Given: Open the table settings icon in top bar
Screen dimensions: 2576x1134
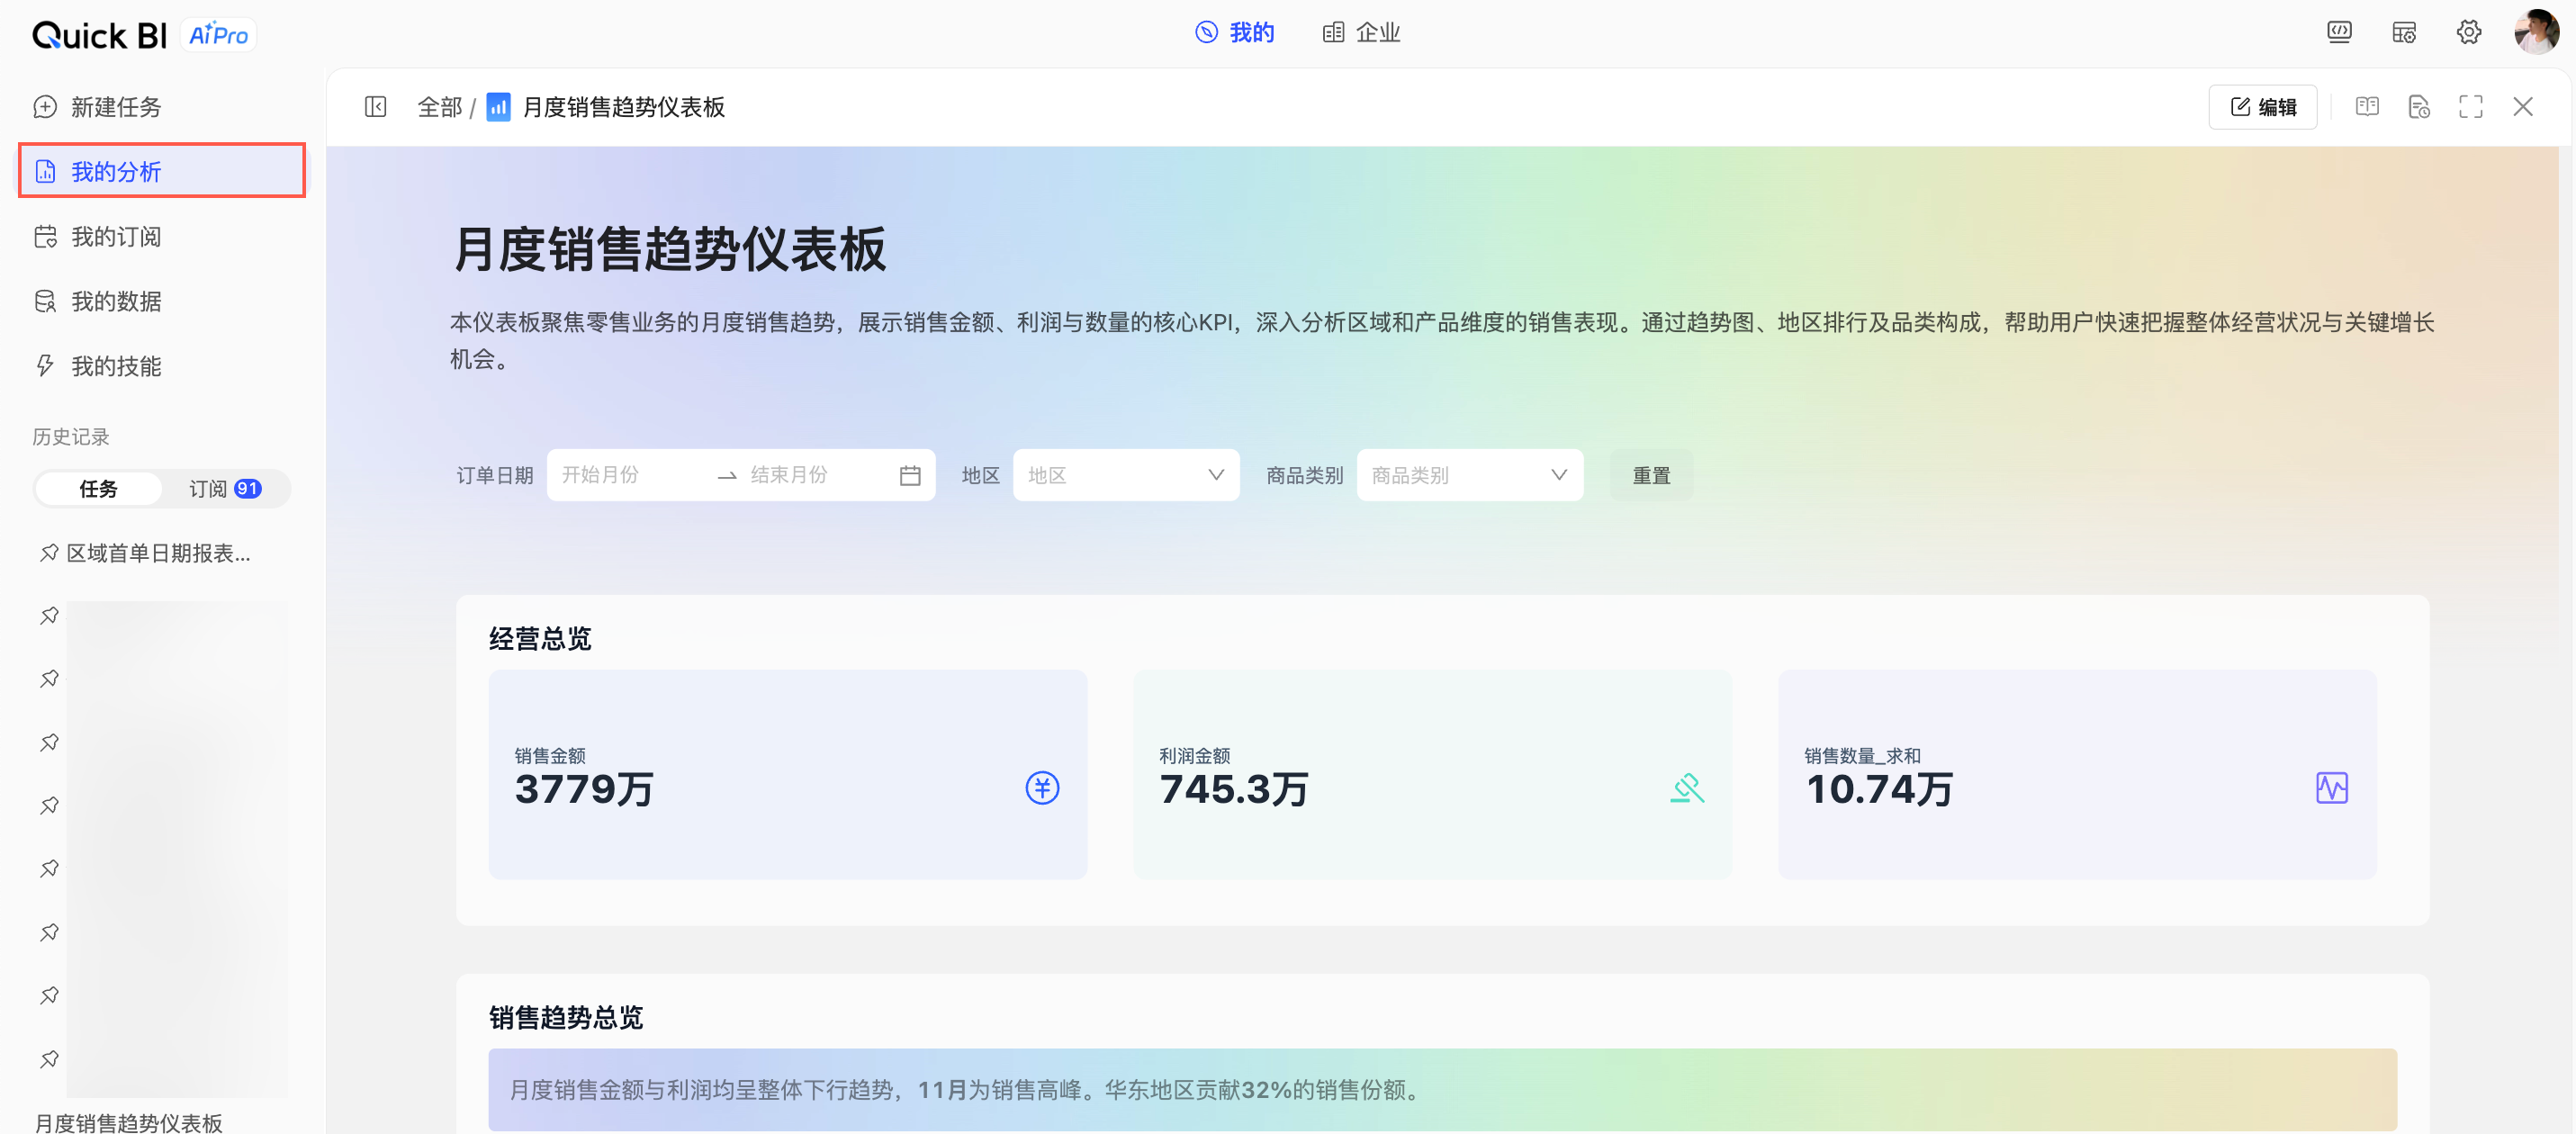Looking at the screenshot, I should tap(2404, 32).
